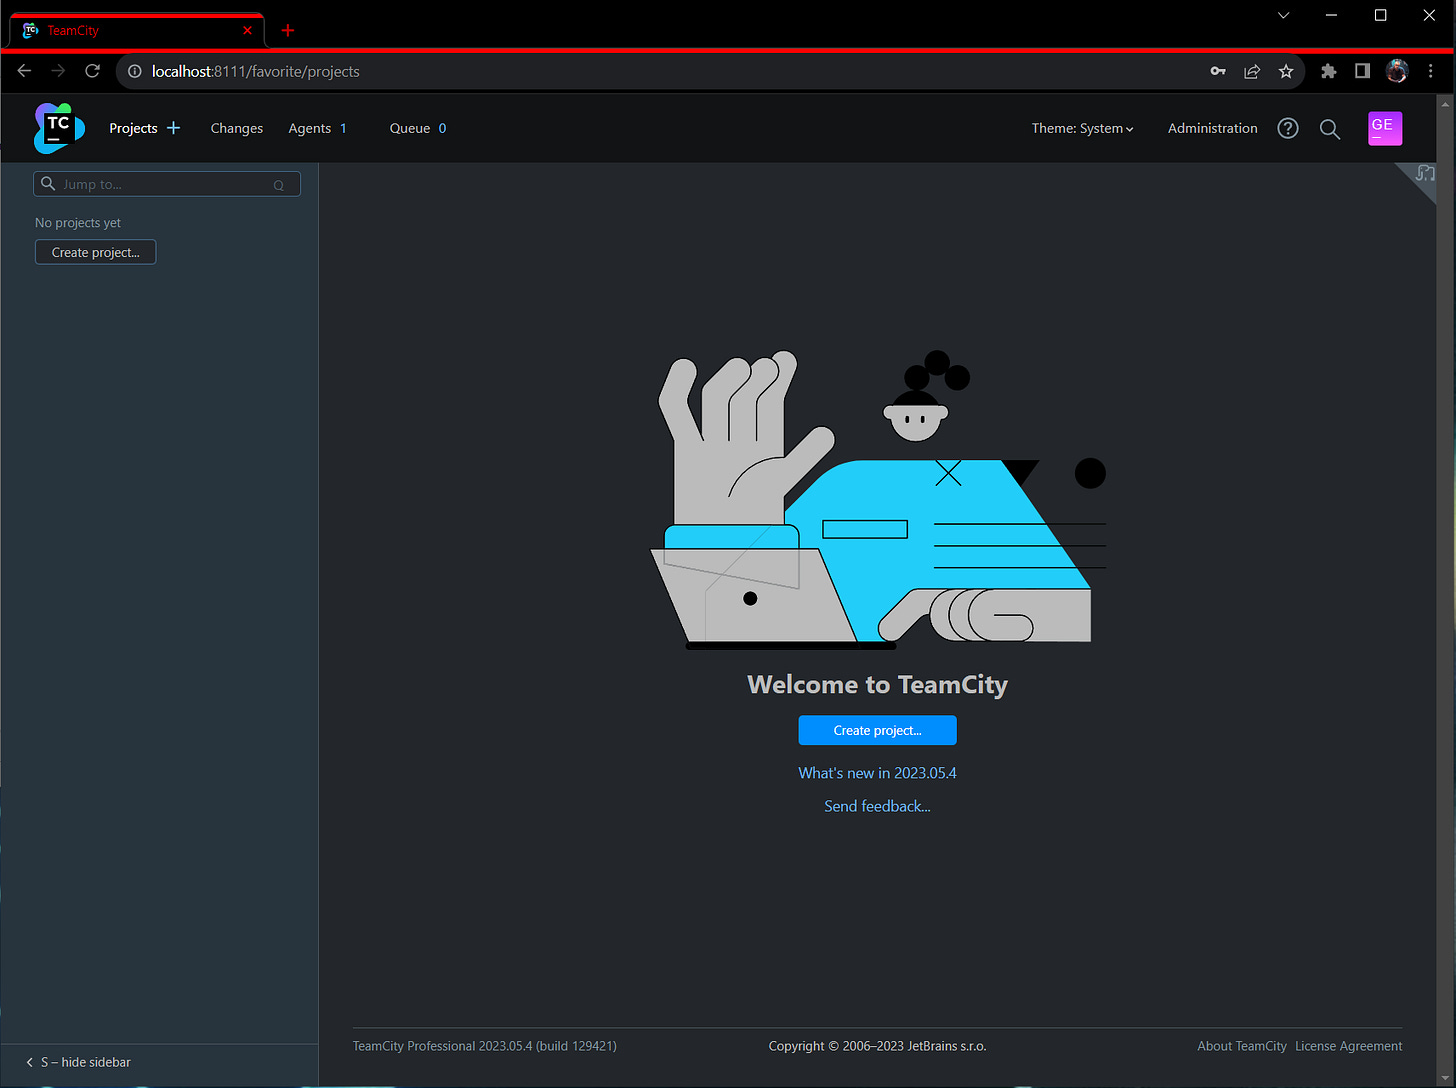
Task: Open Chrome three-dot menu
Action: coord(1431,71)
